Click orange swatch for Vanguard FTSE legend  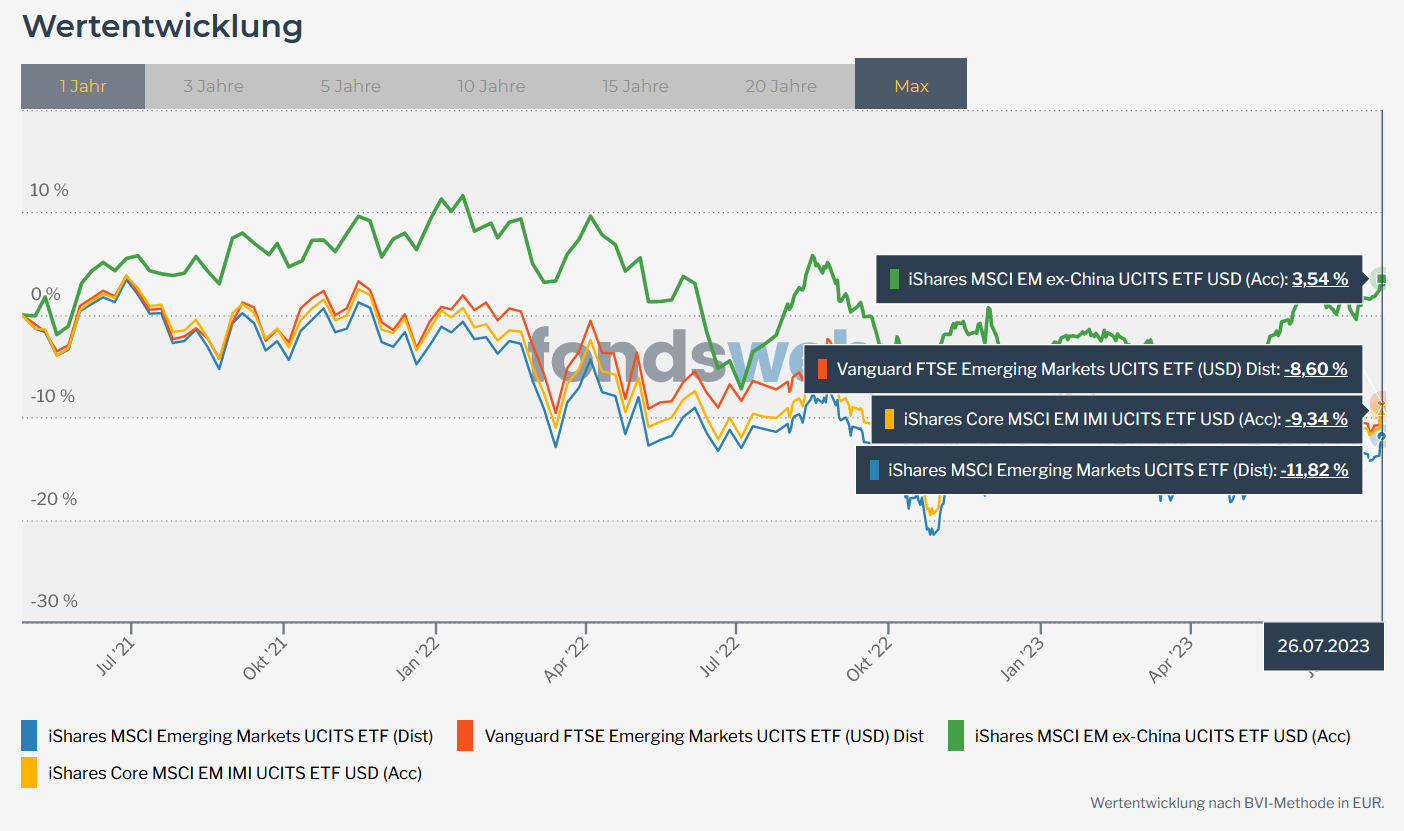465,736
